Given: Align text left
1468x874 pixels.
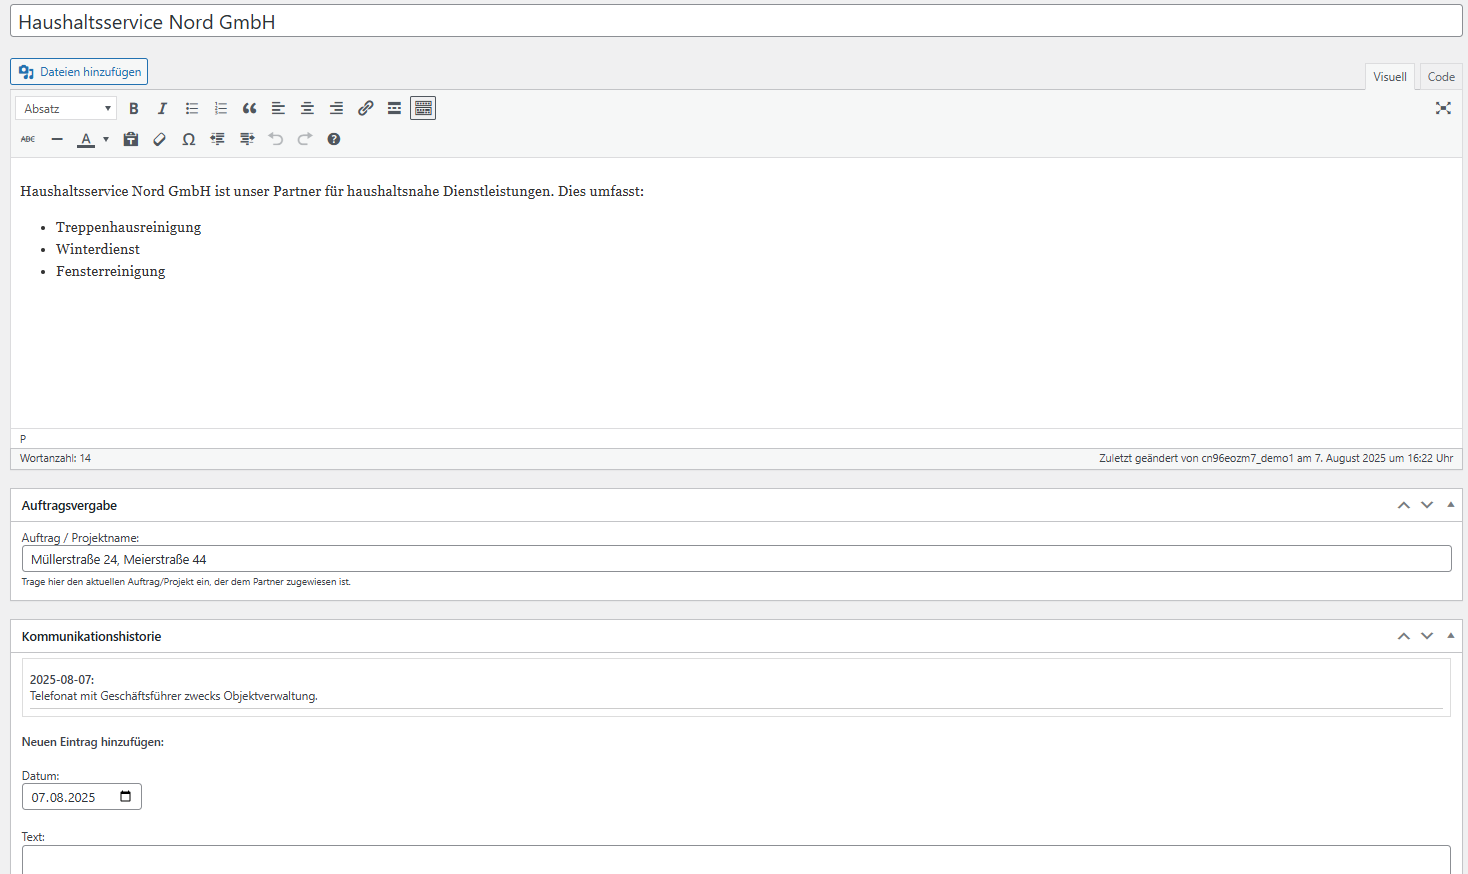Looking at the screenshot, I should tap(278, 108).
